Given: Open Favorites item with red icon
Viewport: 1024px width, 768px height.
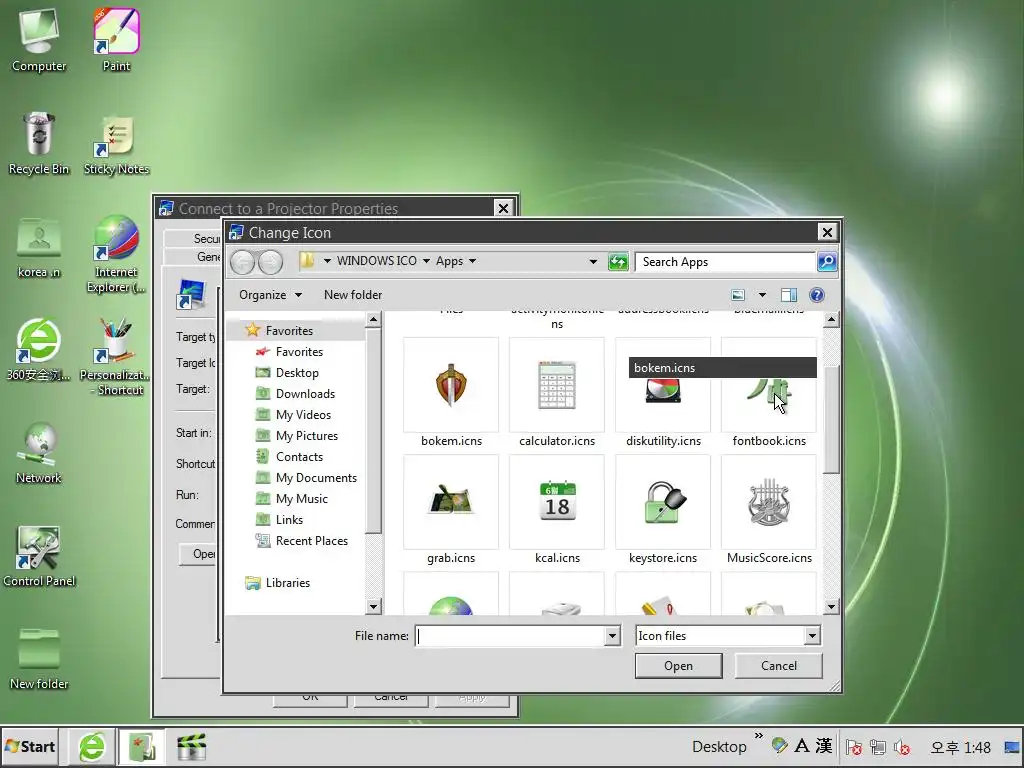Looking at the screenshot, I should click(289, 352).
